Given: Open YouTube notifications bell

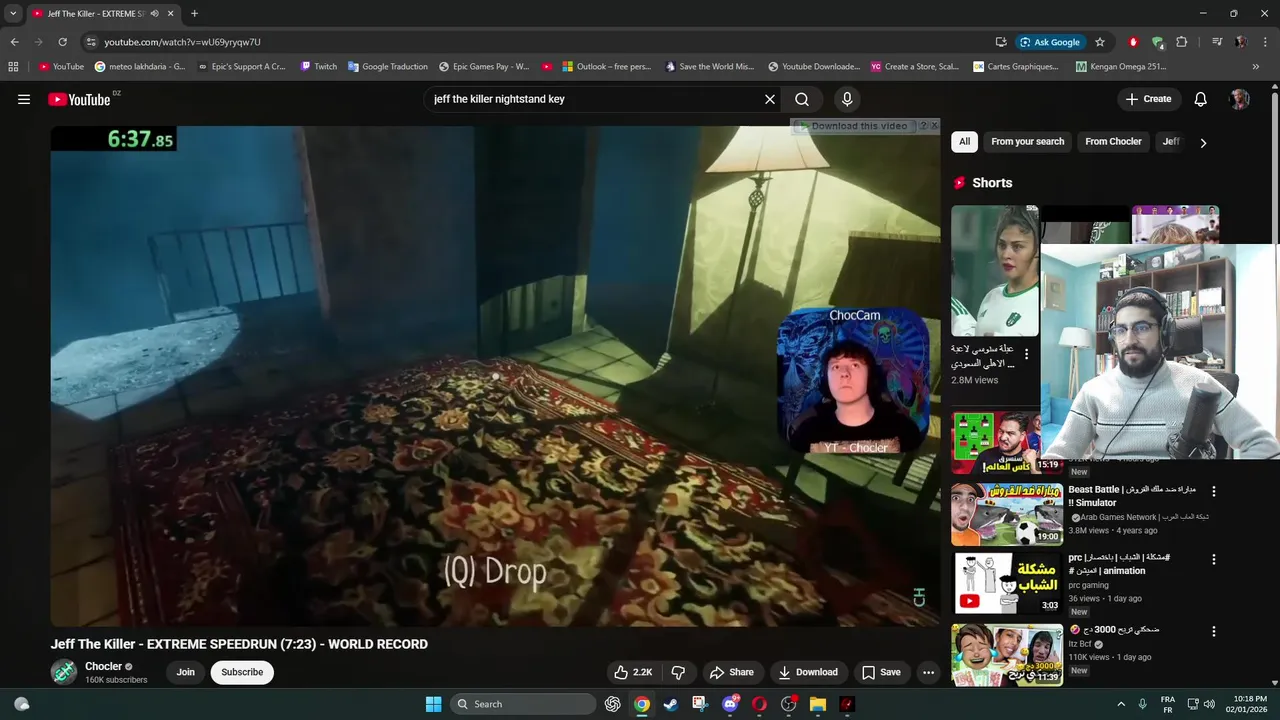Looking at the screenshot, I should pos(1201,99).
